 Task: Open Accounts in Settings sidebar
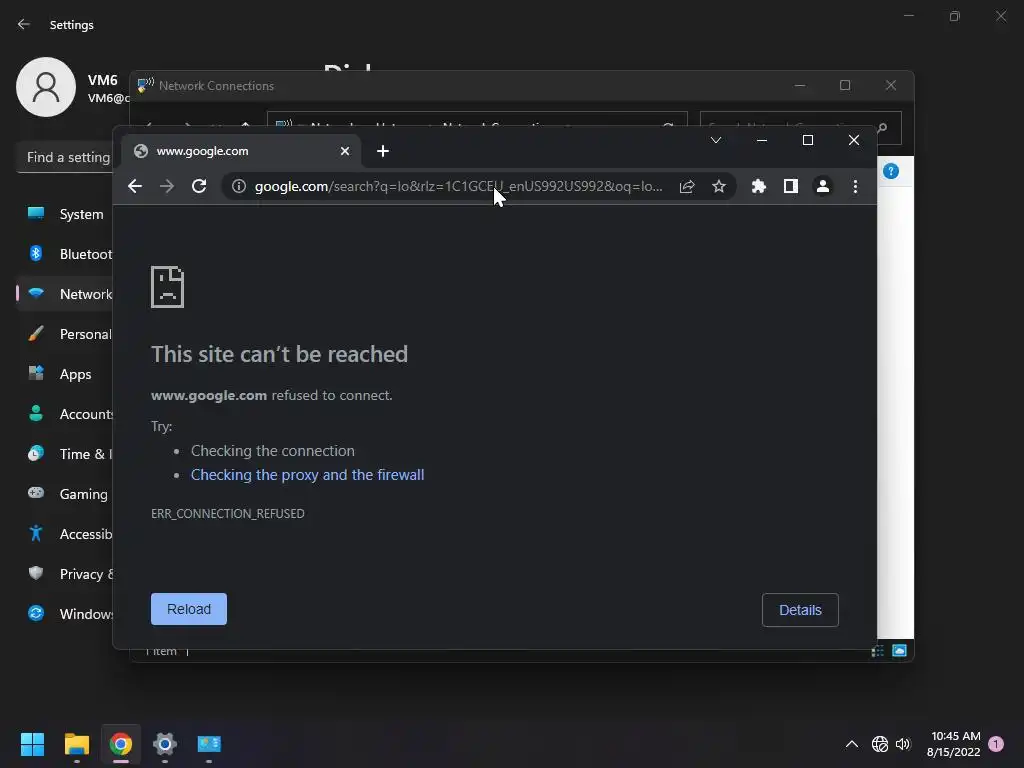coord(65,414)
